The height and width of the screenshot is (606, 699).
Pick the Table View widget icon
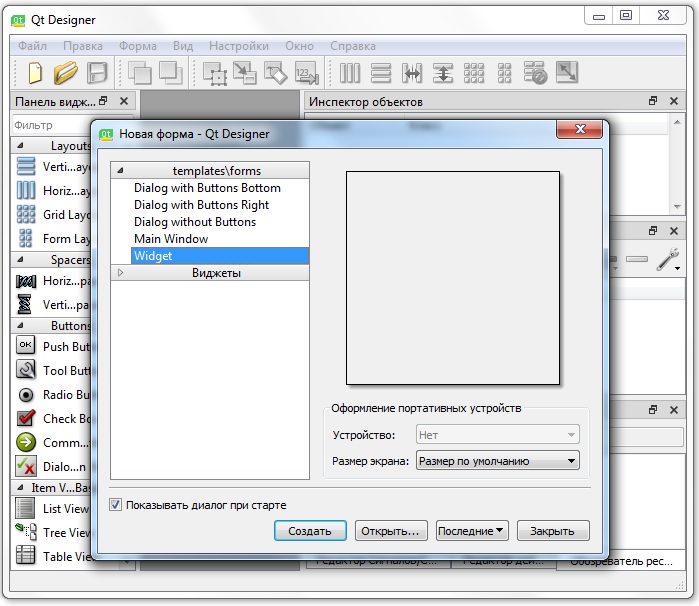pos(25,556)
